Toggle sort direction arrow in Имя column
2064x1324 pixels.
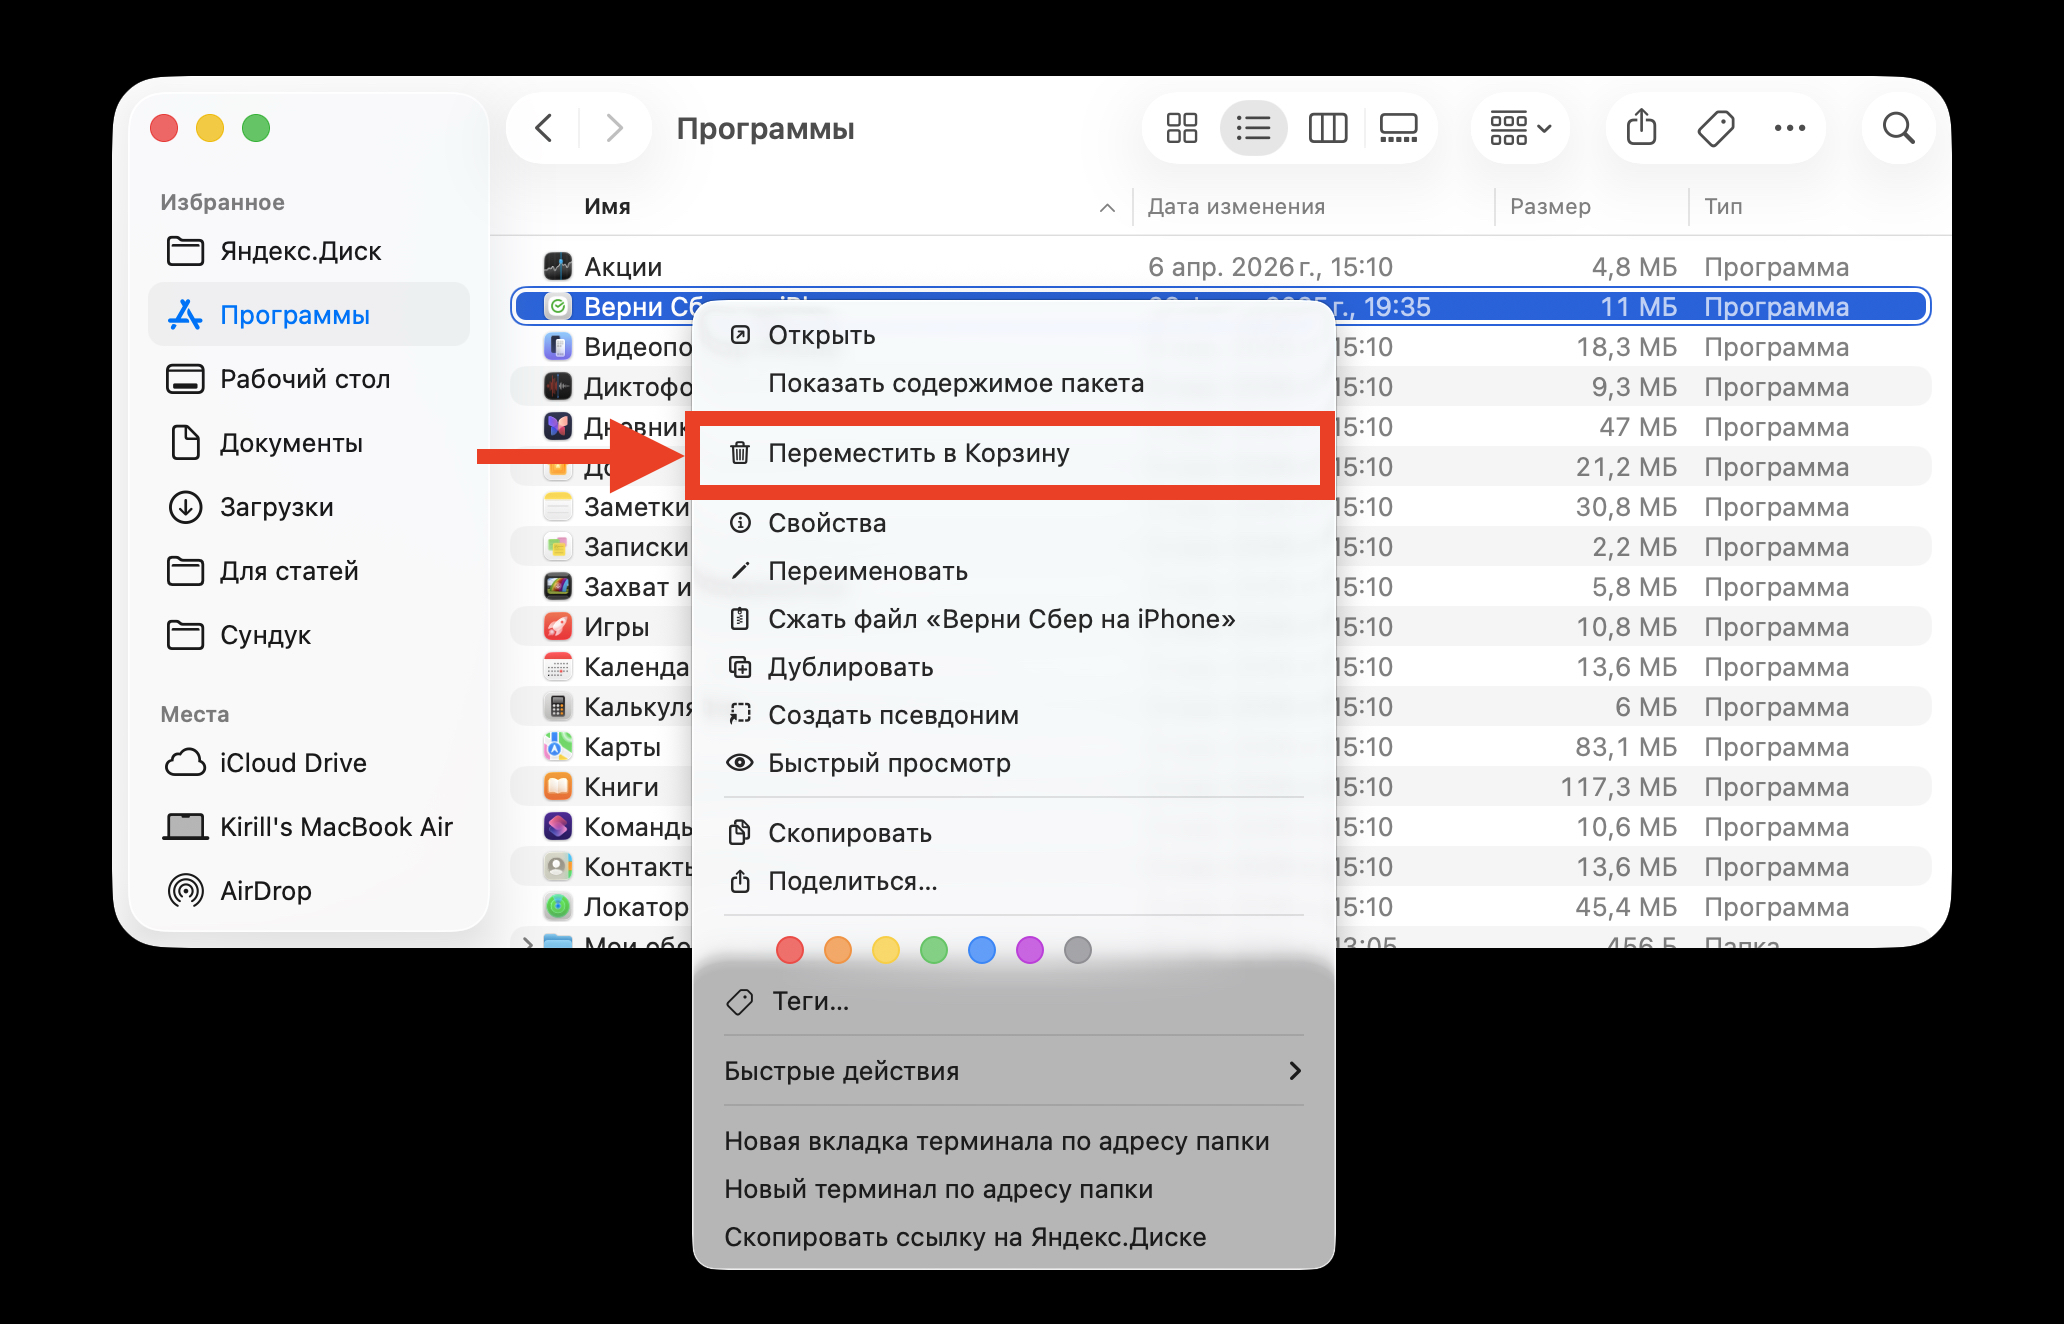point(1107,207)
